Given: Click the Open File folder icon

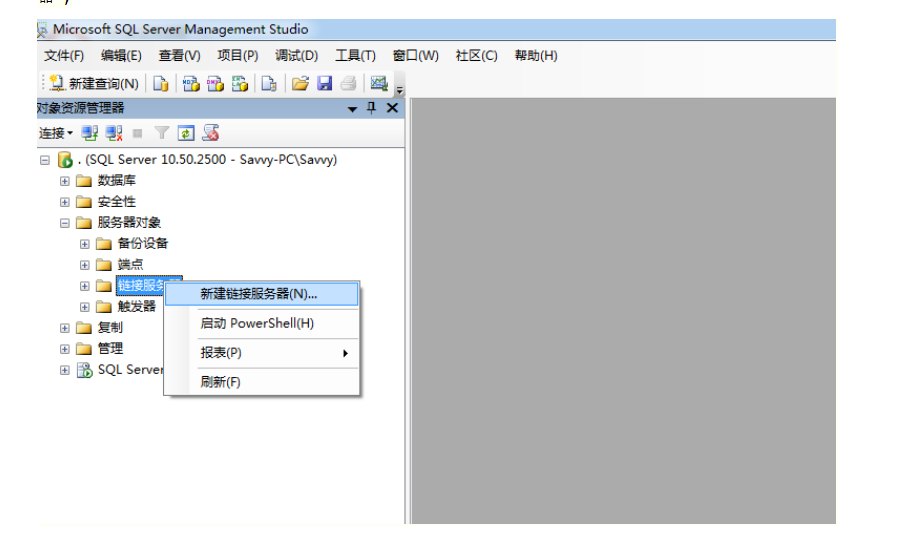Looking at the screenshot, I should 300,83.
